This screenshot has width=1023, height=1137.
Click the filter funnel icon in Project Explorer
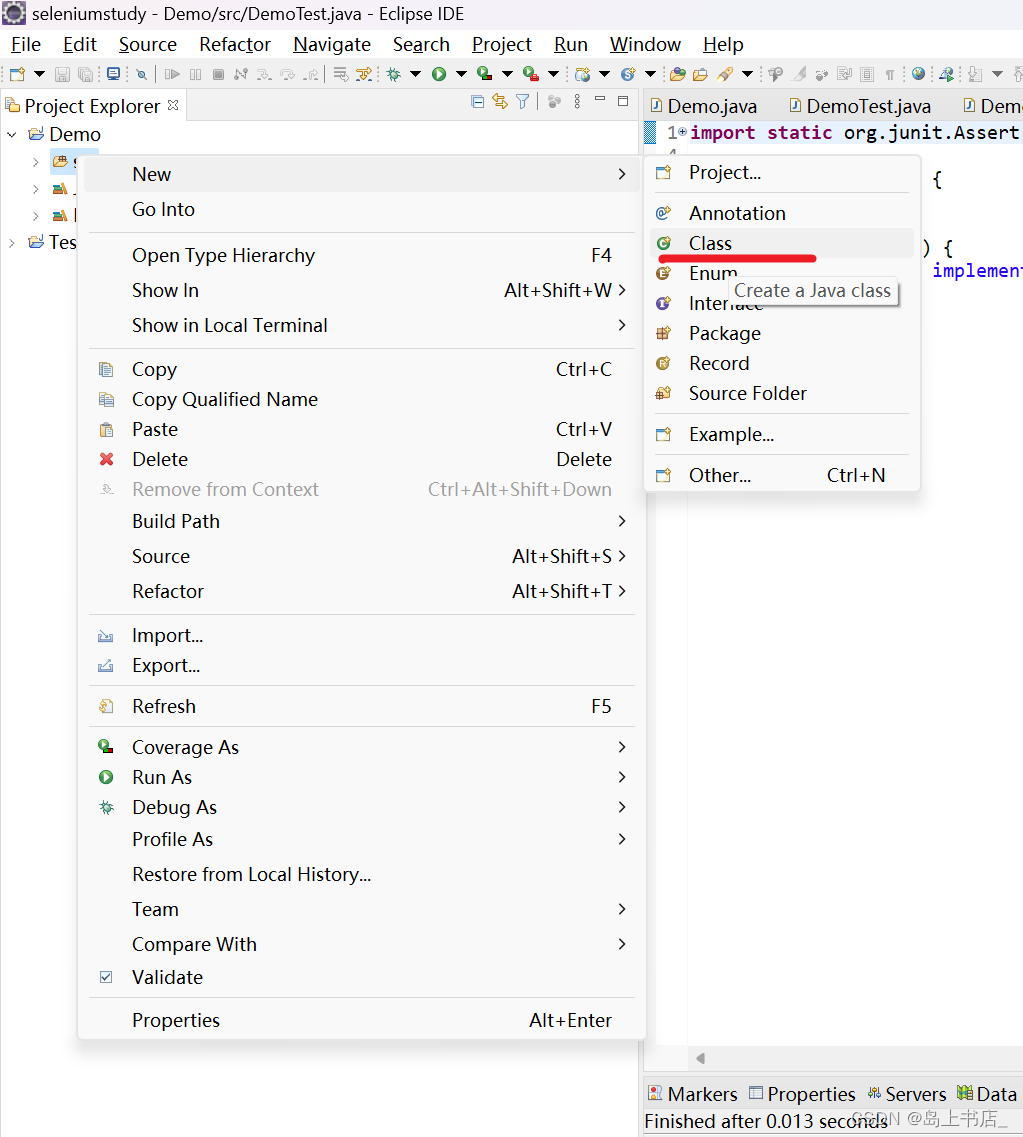click(522, 102)
